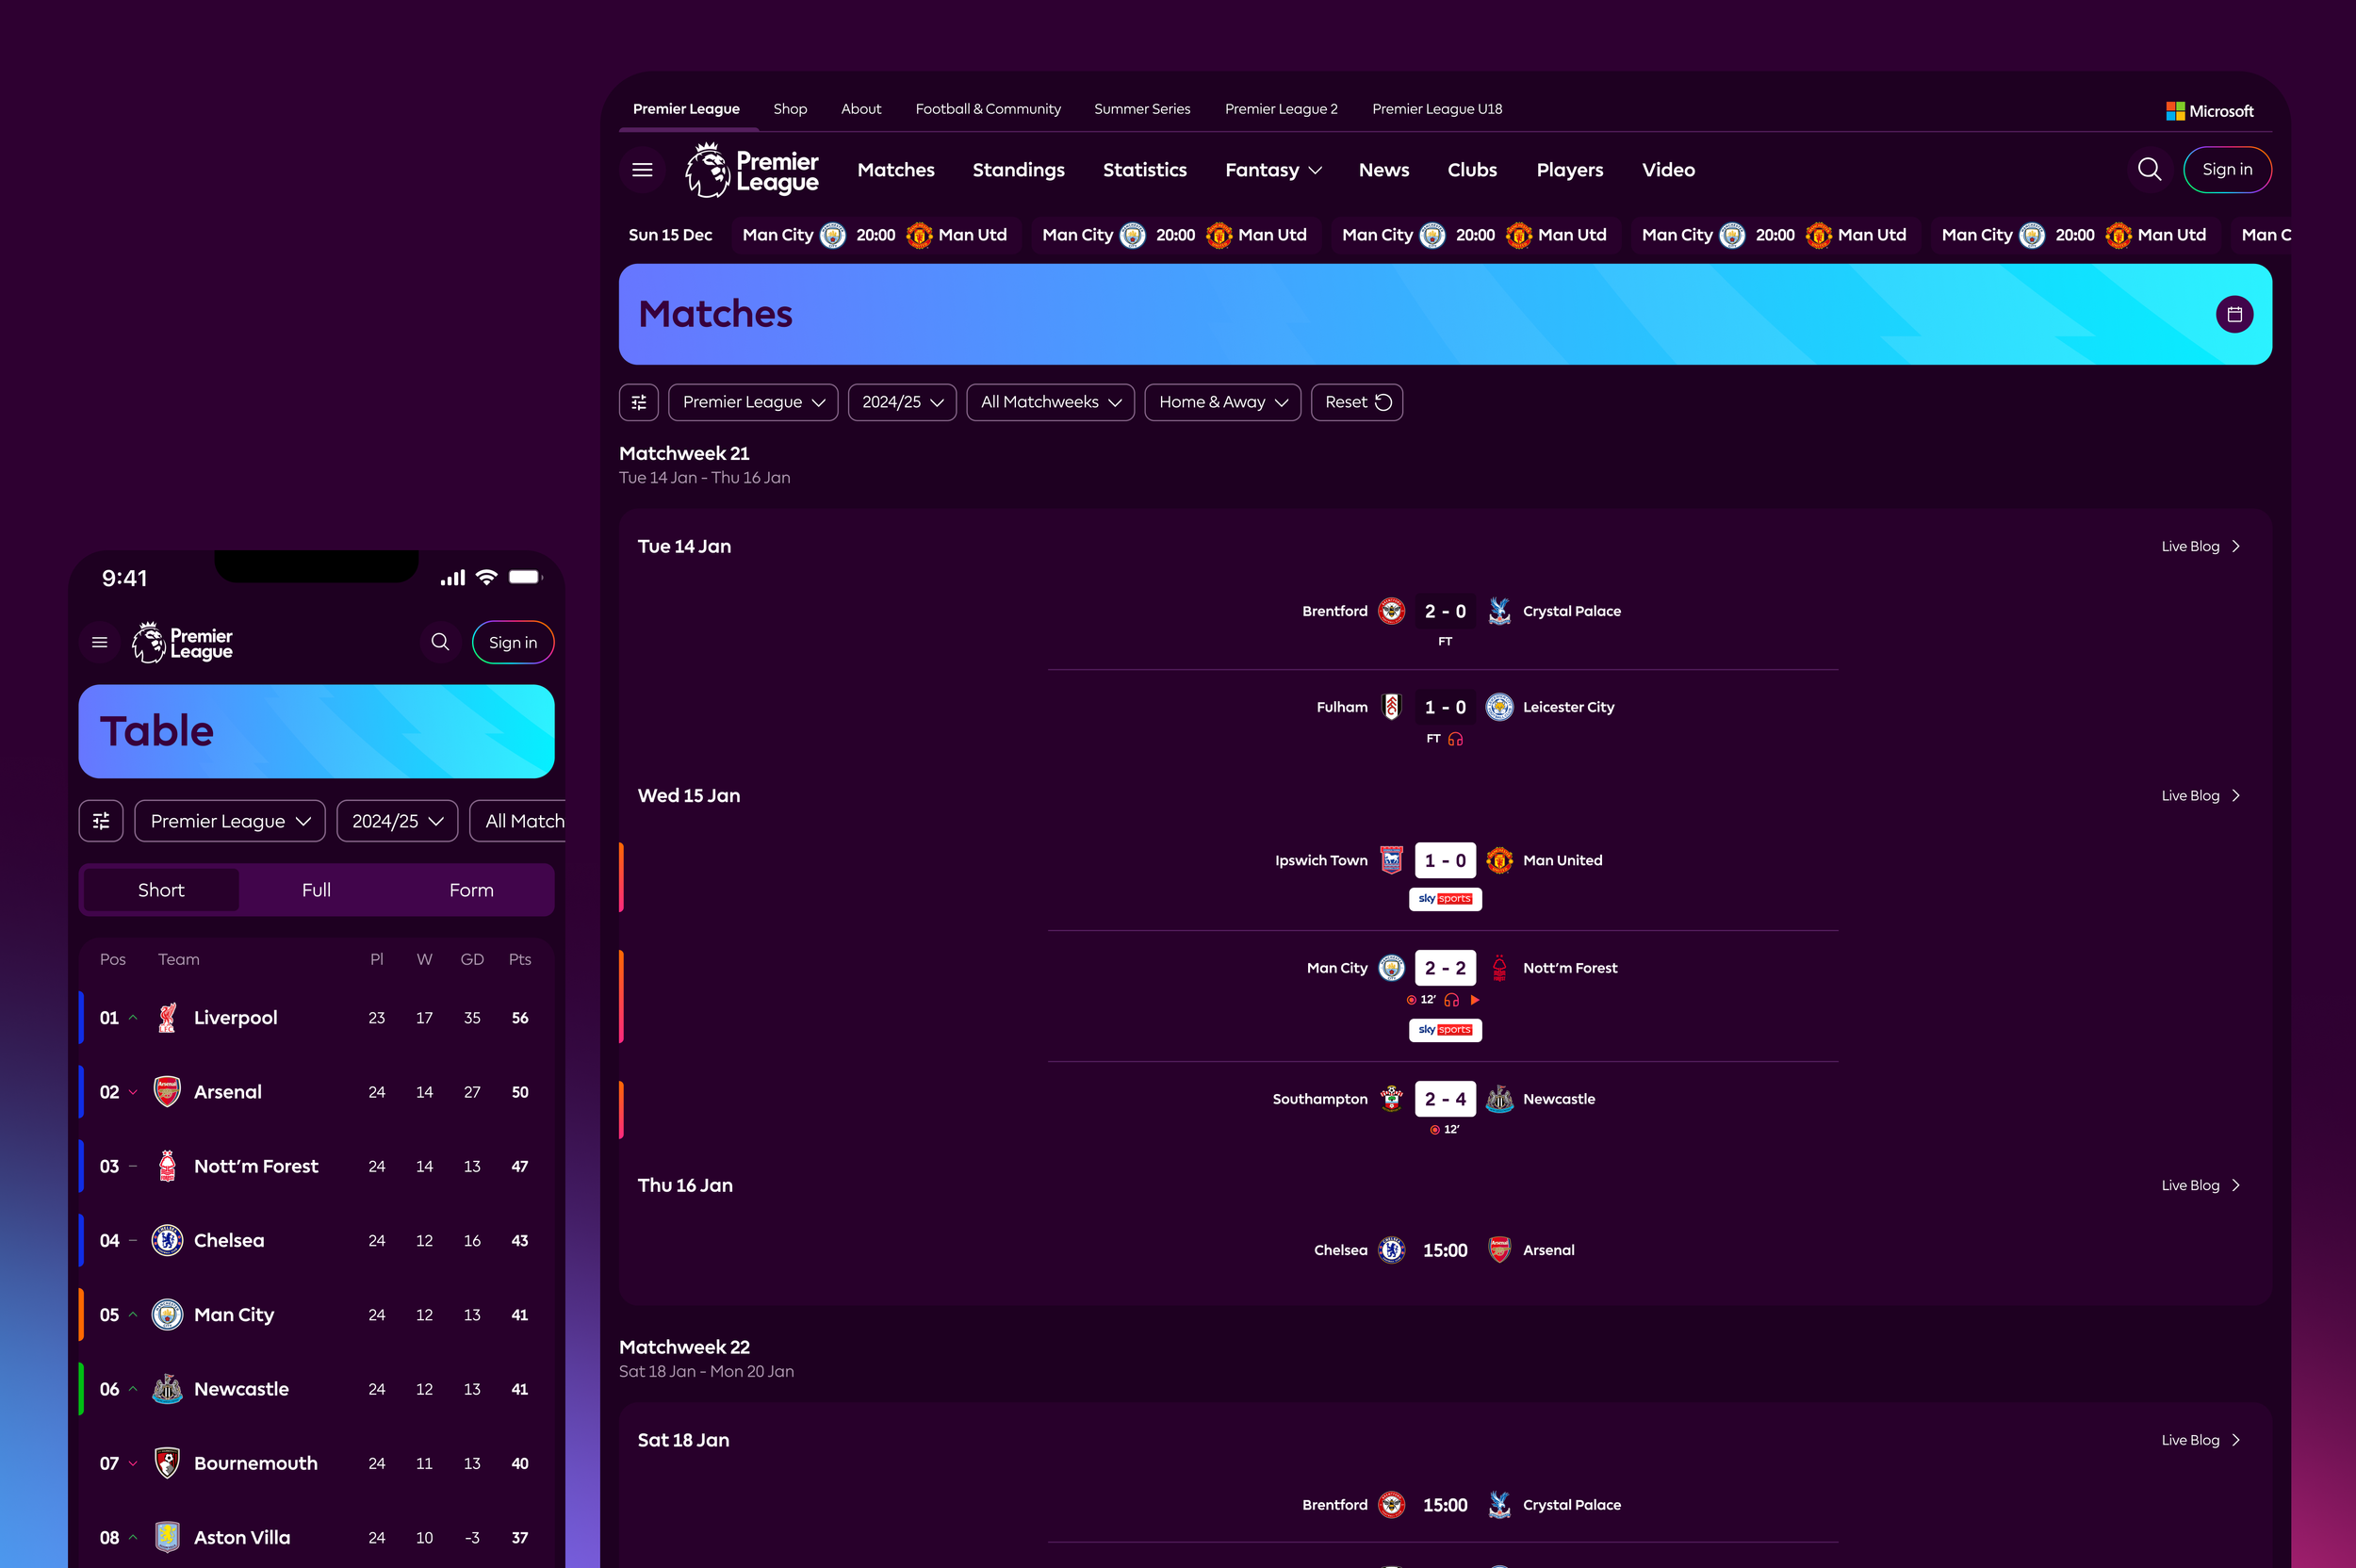Expand the desktop Premier League competition dropdown
The height and width of the screenshot is (1568, 2356).
(753, 402)
